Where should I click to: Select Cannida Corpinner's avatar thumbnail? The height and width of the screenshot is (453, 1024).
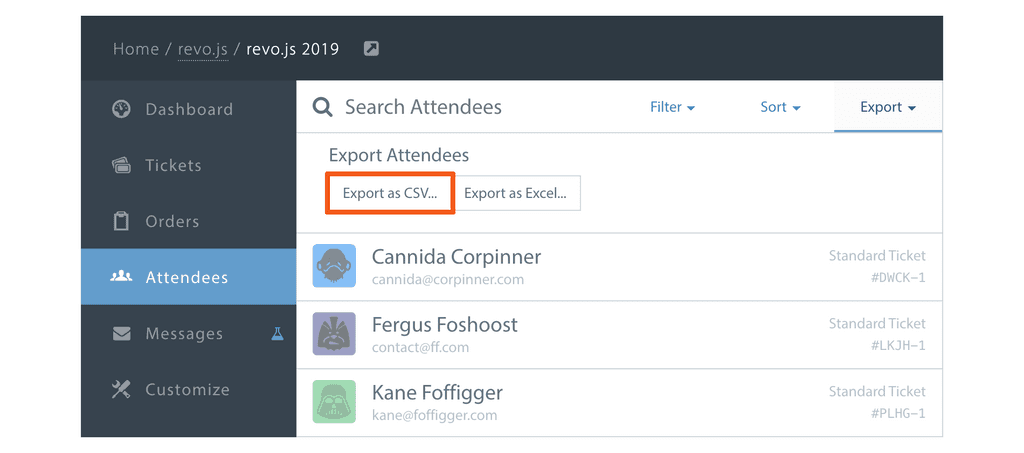(x=334, y=266)
